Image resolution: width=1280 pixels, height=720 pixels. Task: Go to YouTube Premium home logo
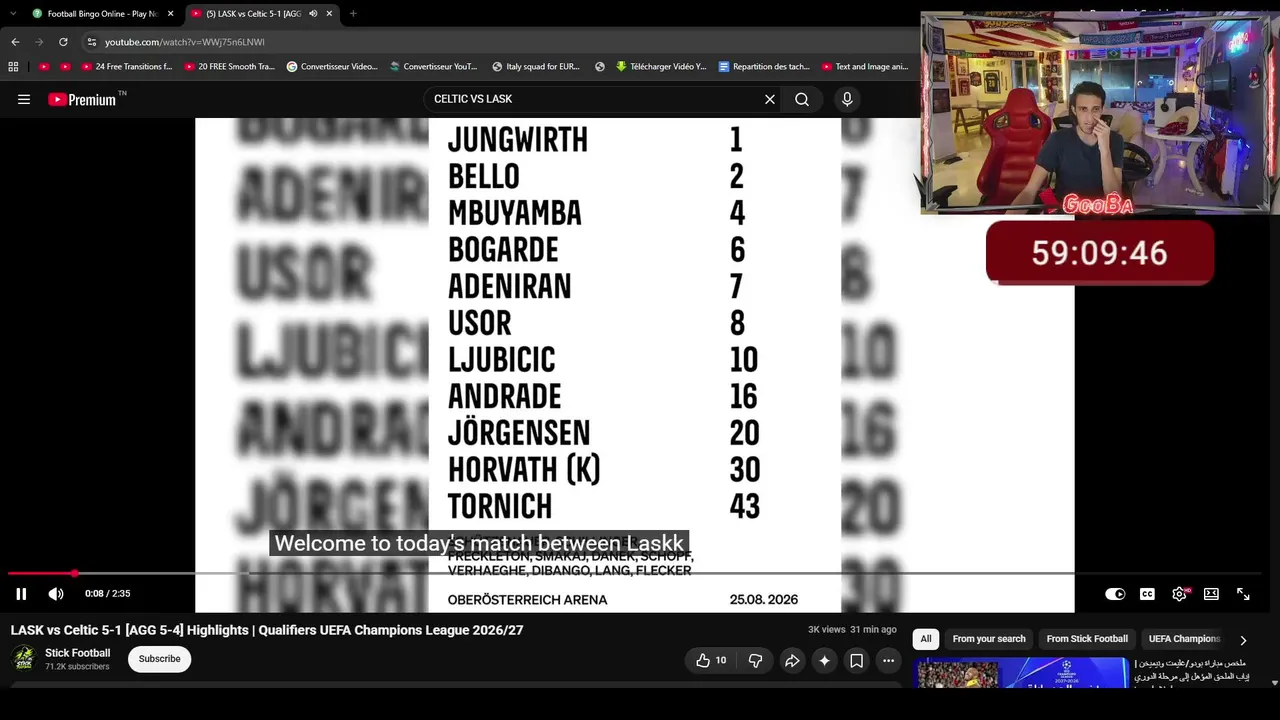[82, 99]
